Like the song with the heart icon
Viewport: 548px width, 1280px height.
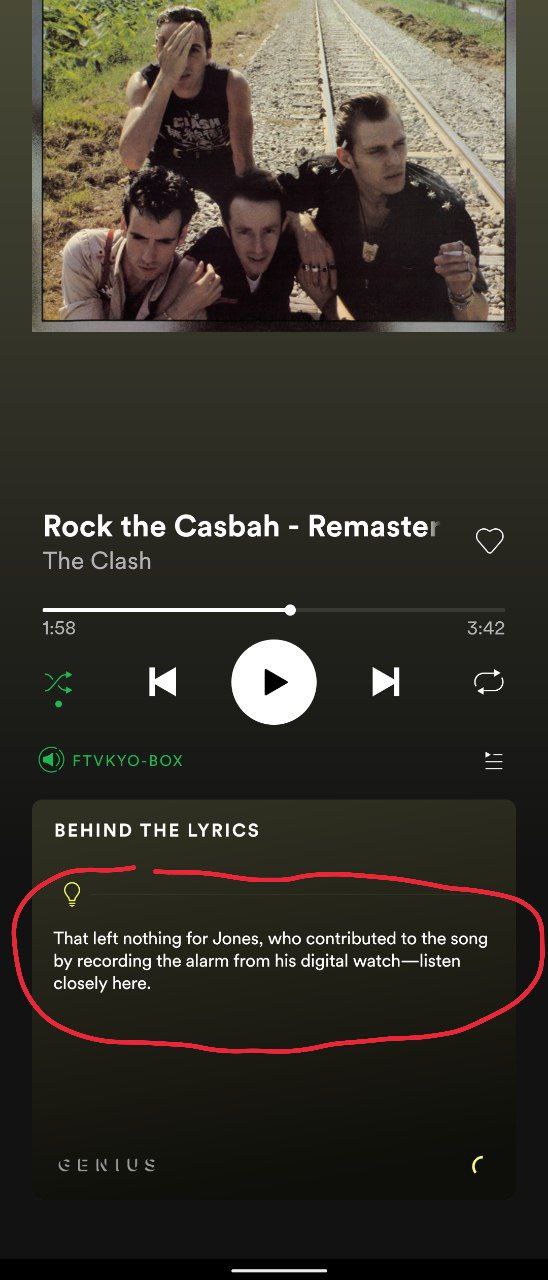point(489,542)
